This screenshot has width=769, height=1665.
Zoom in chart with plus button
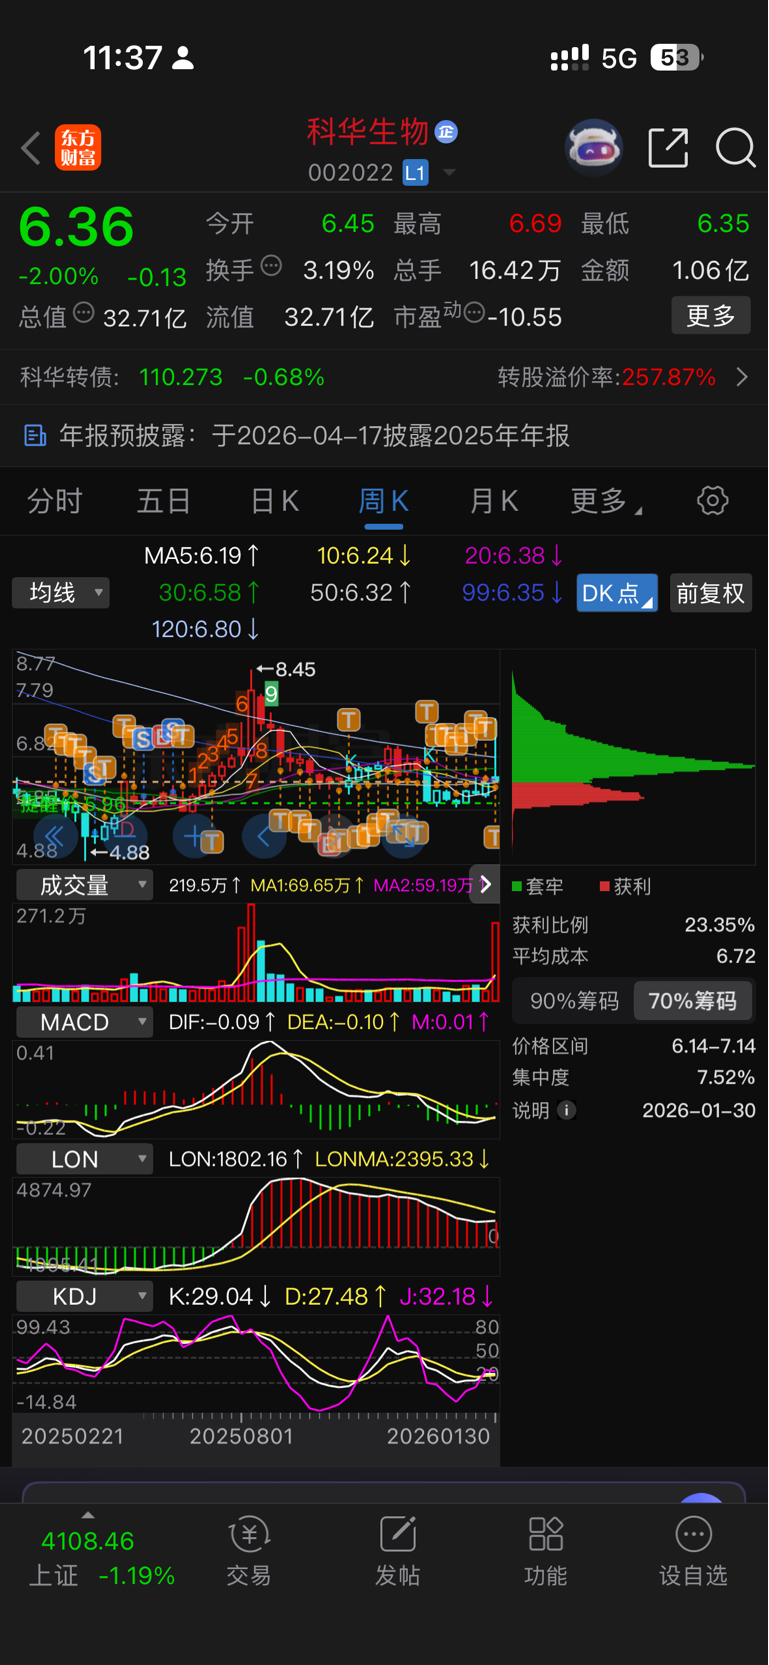tap(193, 836)
